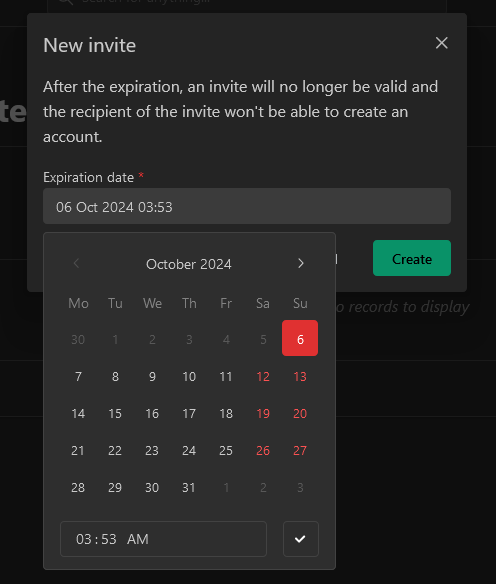Choose October 31 in calendar
Image resolution: width=496 pixels, height=584 pixels.
click(x=189, y=488)
